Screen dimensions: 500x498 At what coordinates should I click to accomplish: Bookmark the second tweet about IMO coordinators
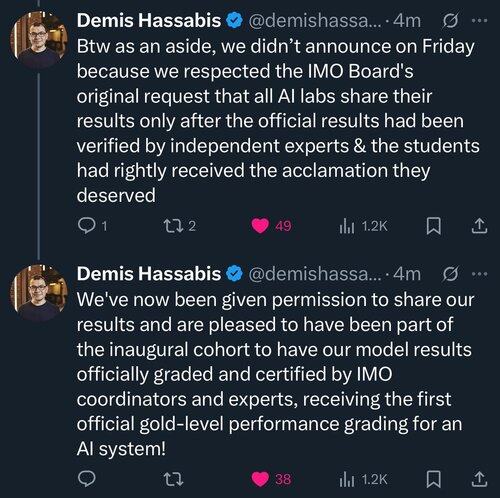coord(434,480)
